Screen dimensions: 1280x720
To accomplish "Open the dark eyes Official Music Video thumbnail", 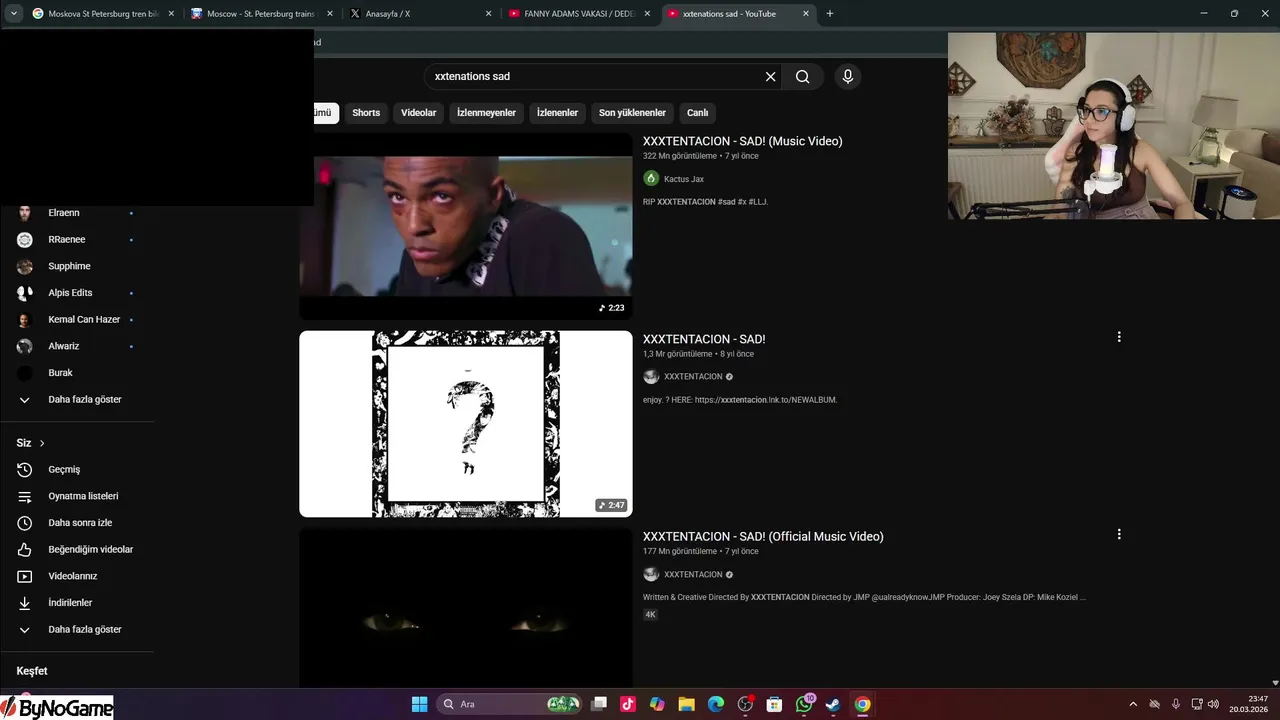I will pos(466,608).
